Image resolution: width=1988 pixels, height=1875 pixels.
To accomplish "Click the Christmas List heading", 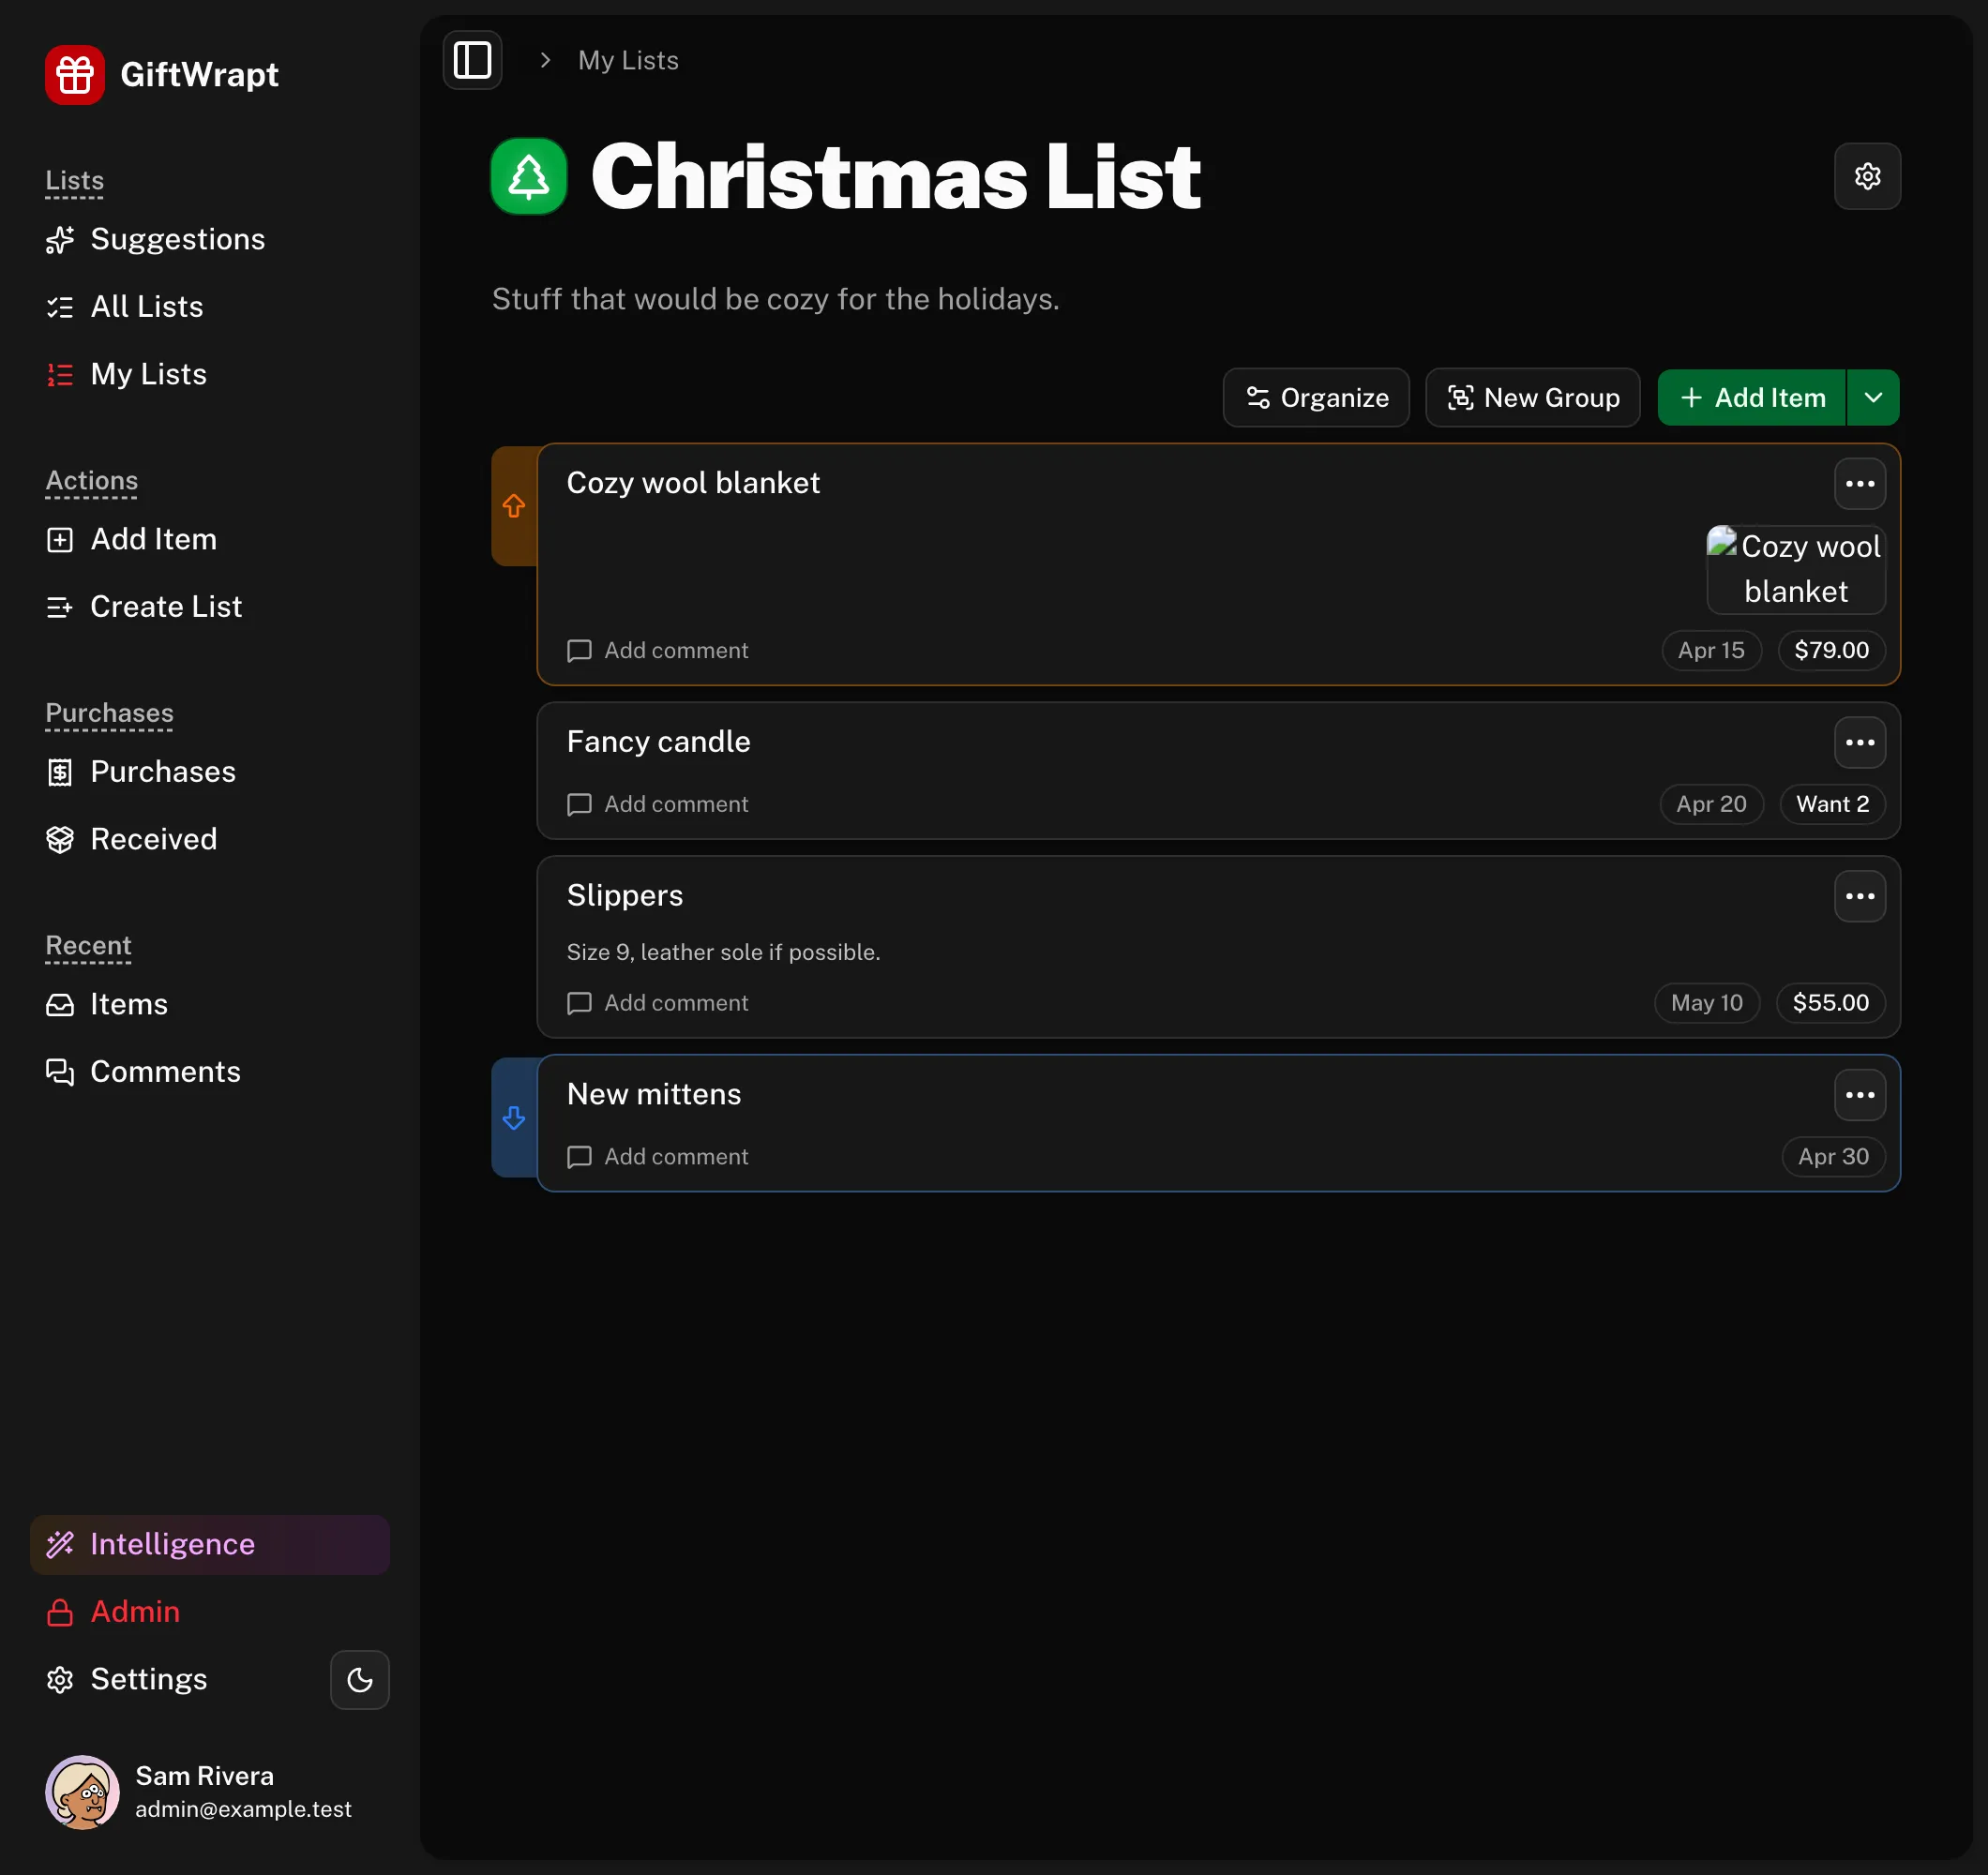I will (x=896, y=177).
